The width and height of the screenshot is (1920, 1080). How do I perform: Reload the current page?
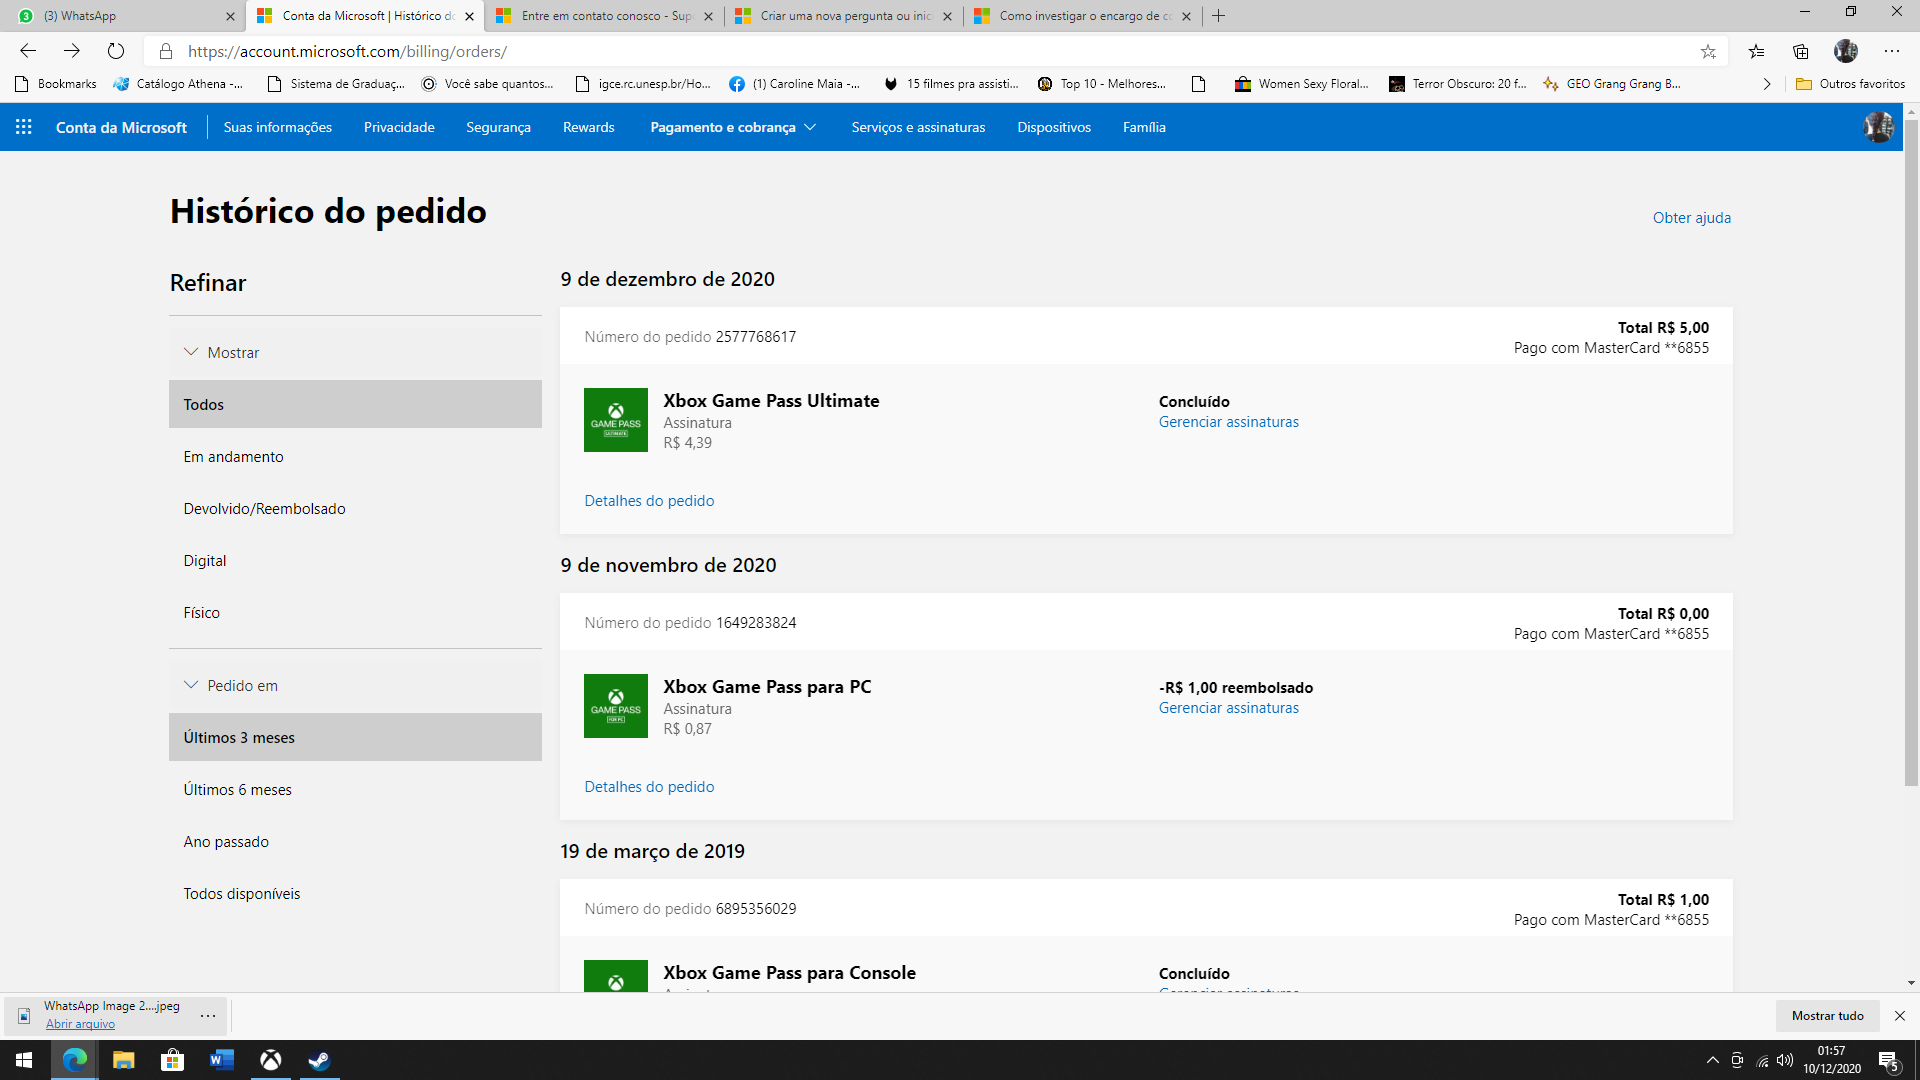click(116, 51)
